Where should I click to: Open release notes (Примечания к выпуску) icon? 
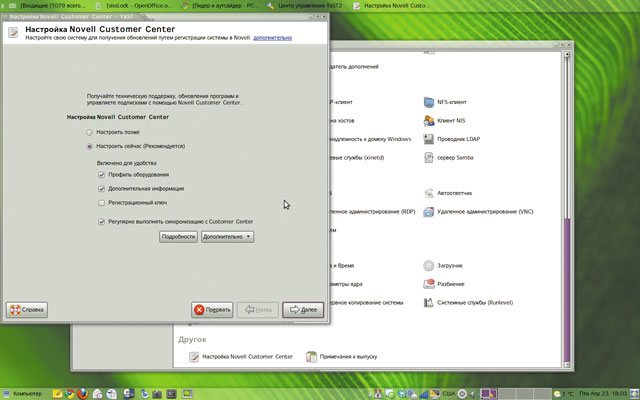(311, 357)
